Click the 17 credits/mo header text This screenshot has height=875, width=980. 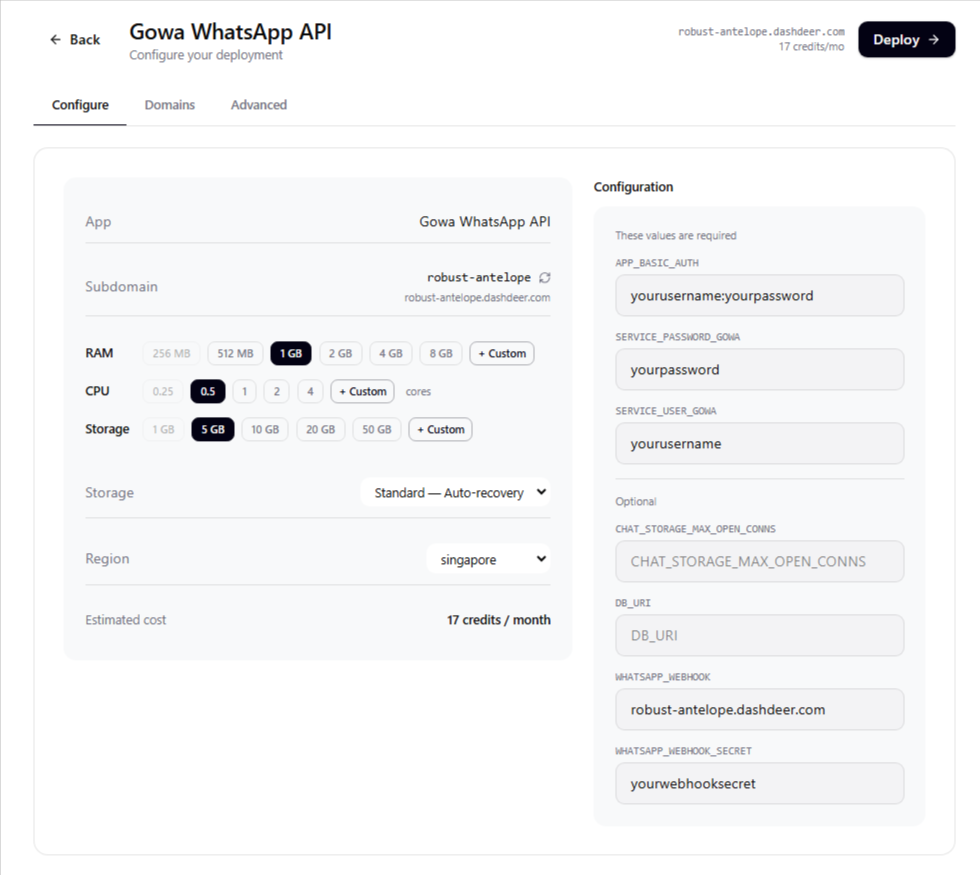click(x=811, y=47)
